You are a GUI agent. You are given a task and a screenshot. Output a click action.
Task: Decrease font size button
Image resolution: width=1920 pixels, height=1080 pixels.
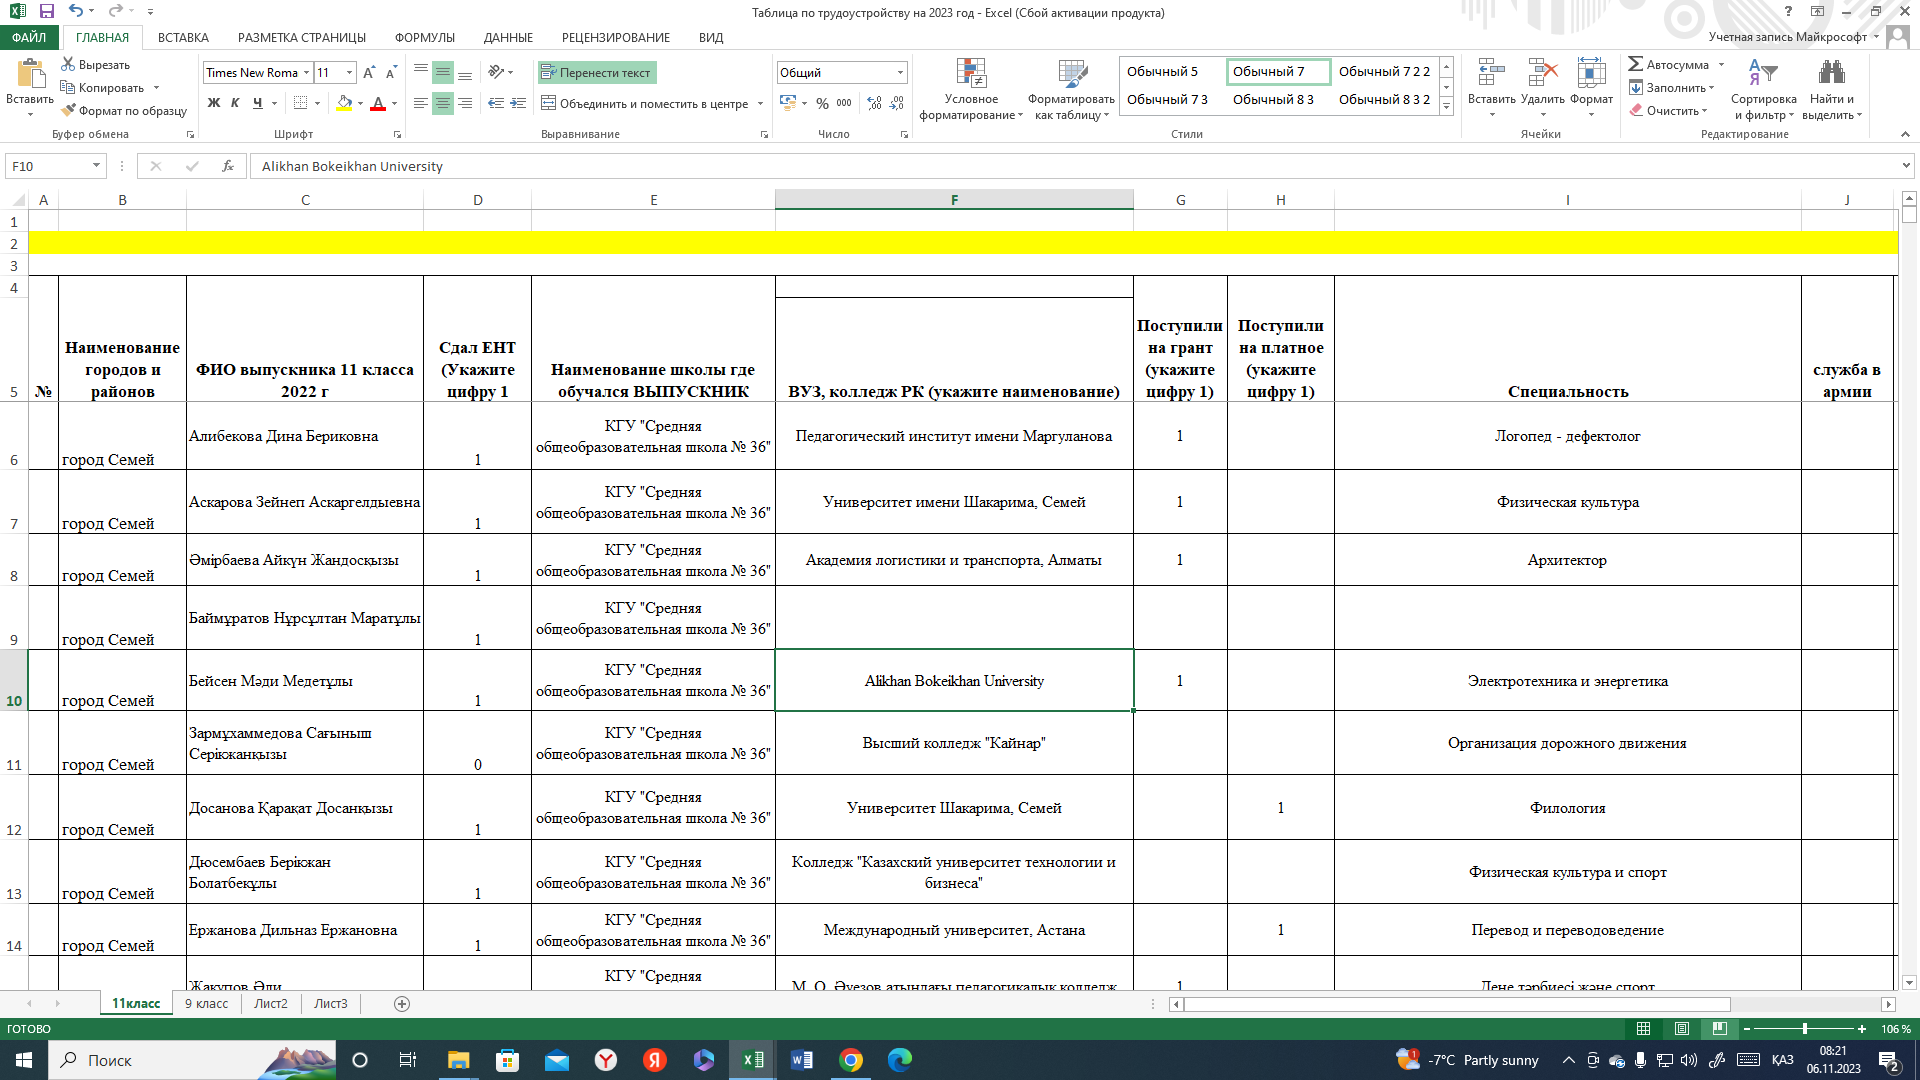pos(391,73)
